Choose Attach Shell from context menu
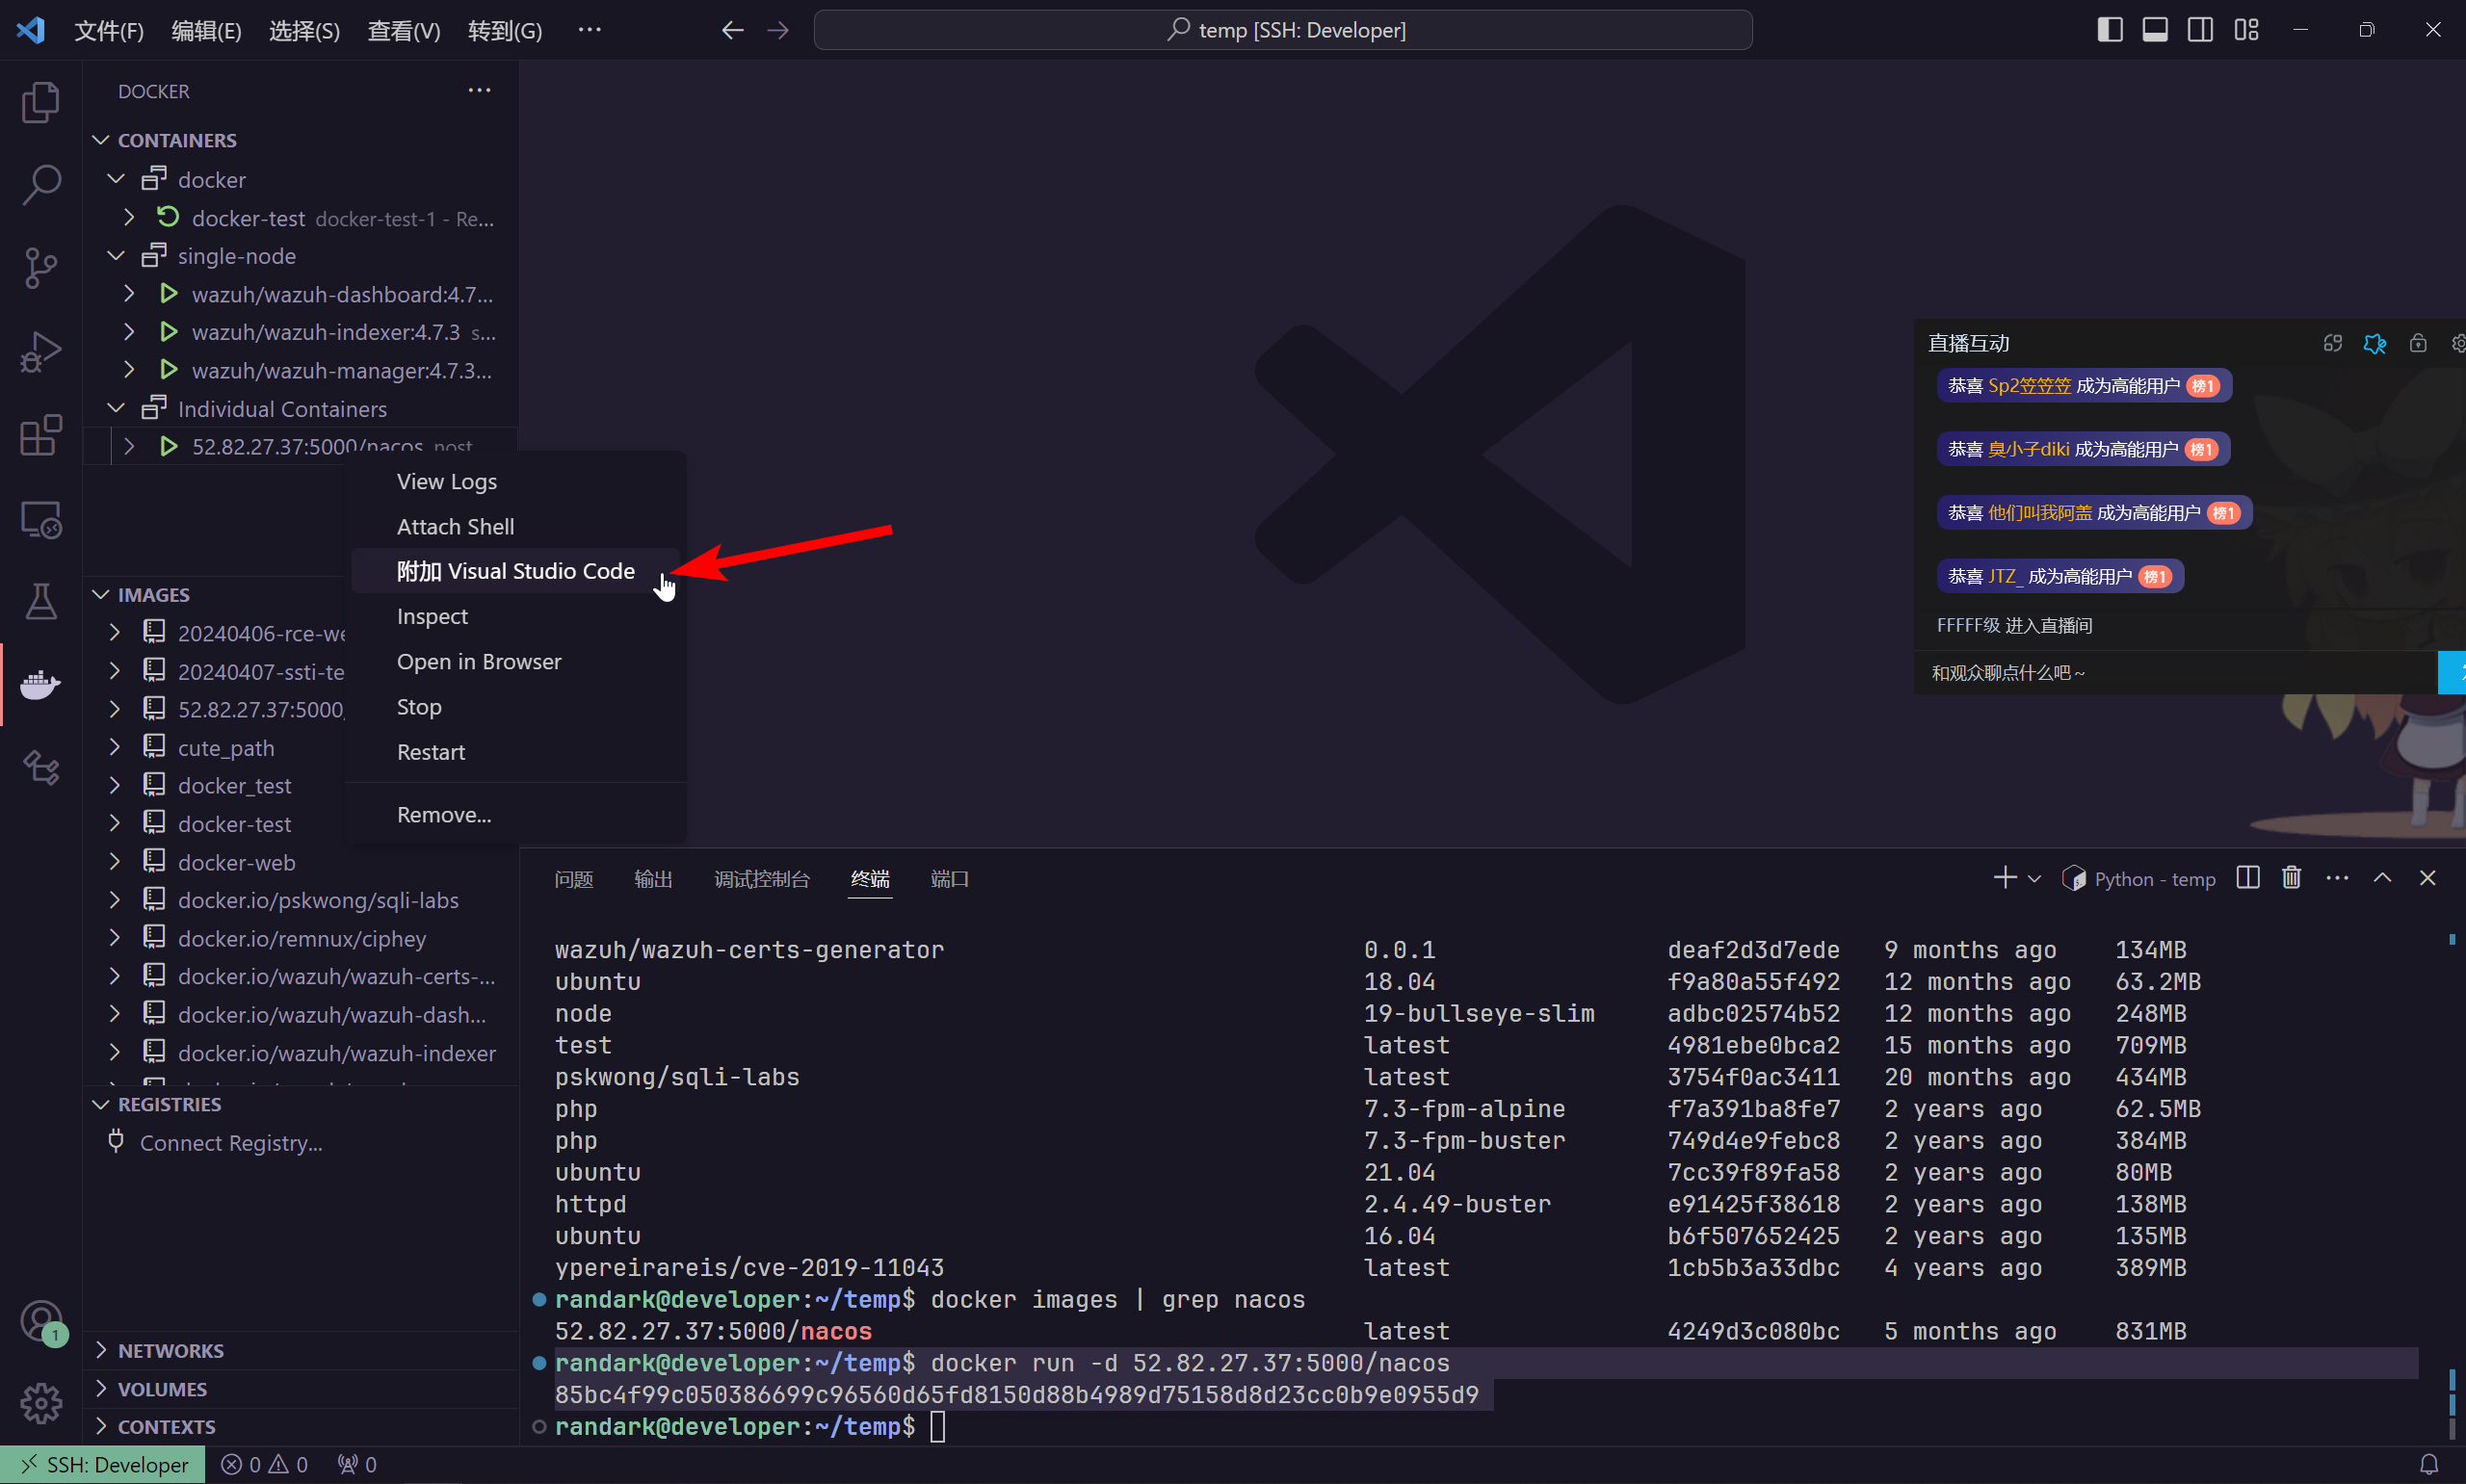This screenshot has height=1484, width=2466. pos(515,526)
